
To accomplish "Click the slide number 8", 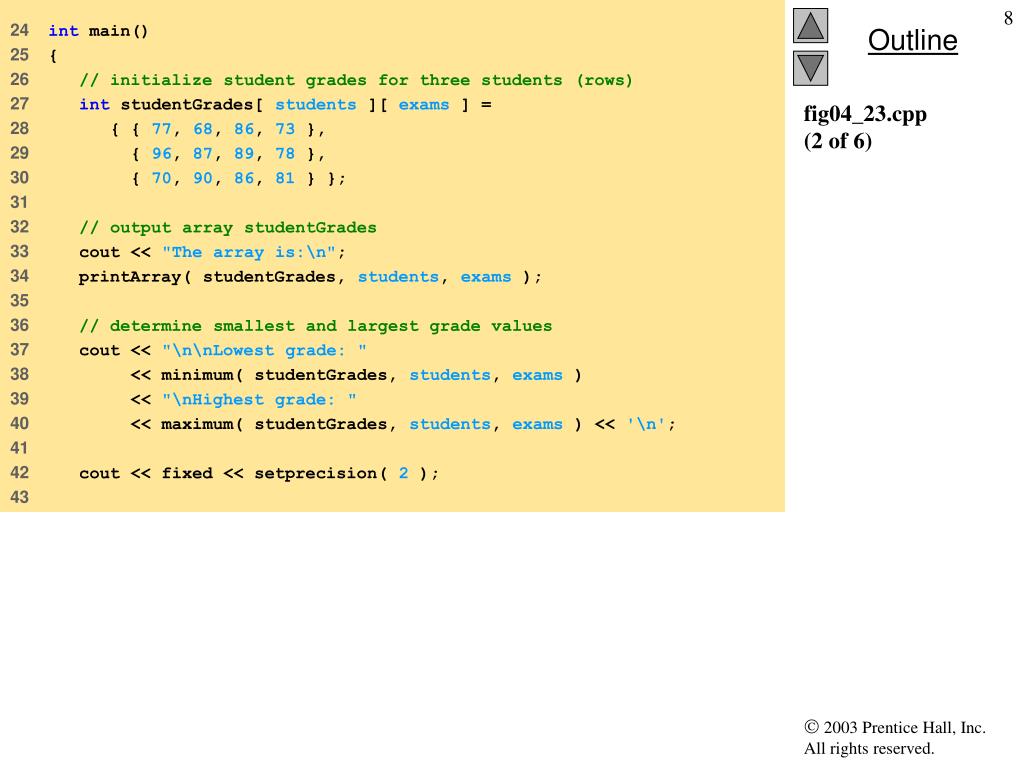I will coord(1008,18).
